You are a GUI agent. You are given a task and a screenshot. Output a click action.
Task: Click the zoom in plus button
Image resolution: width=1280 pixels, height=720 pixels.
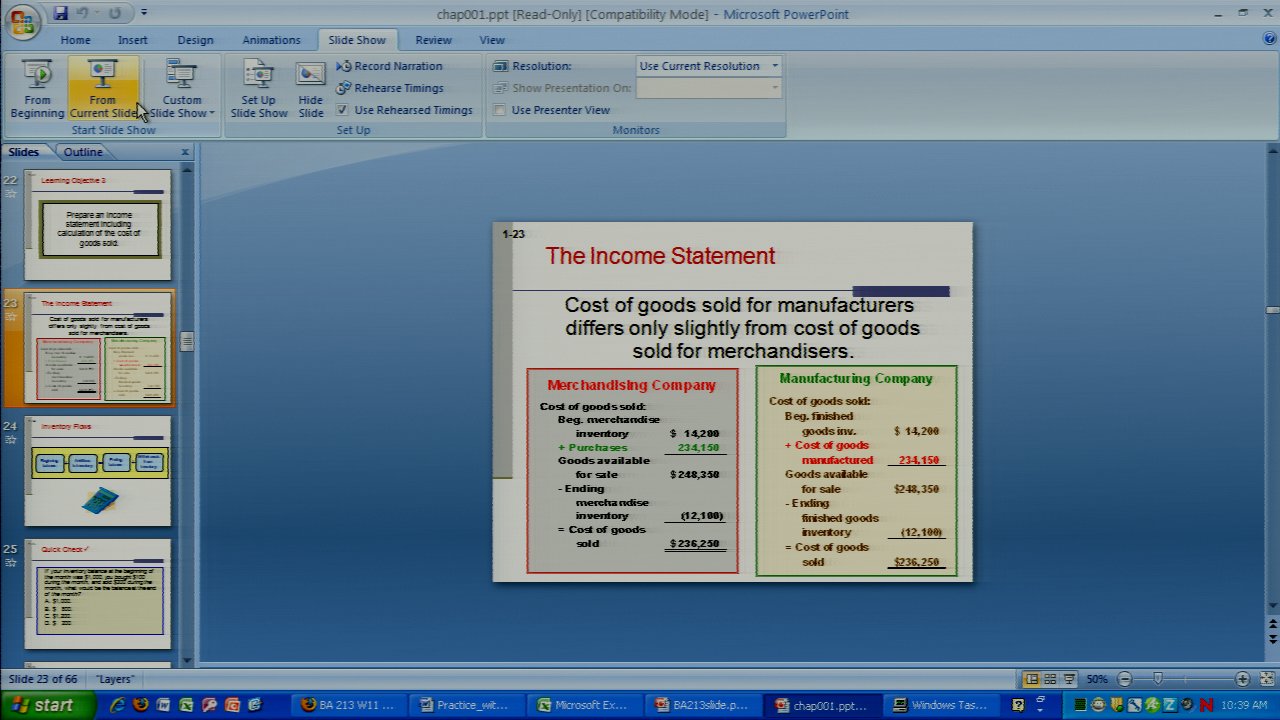point(1242,679)
